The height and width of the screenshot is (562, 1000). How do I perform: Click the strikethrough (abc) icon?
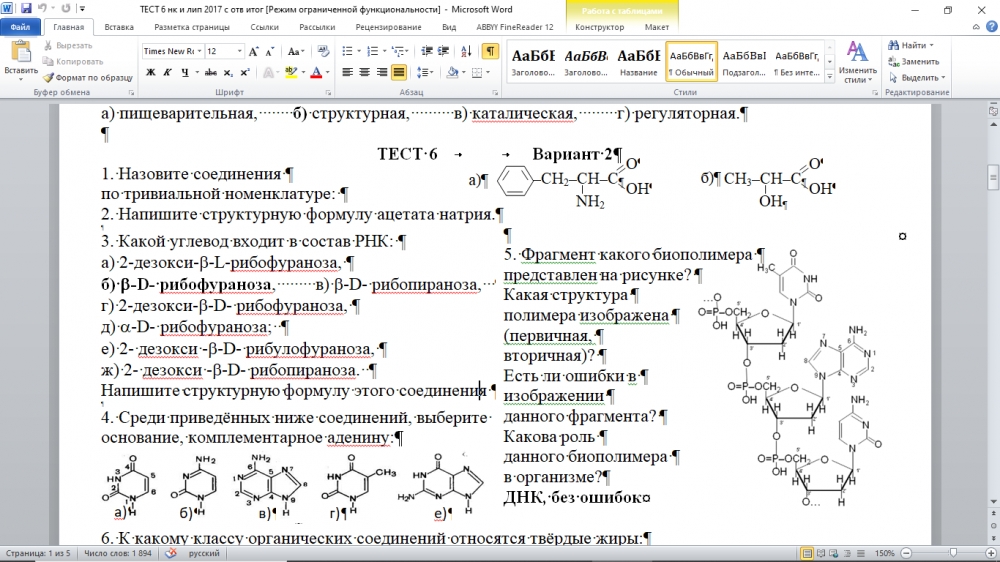(211, 72)
